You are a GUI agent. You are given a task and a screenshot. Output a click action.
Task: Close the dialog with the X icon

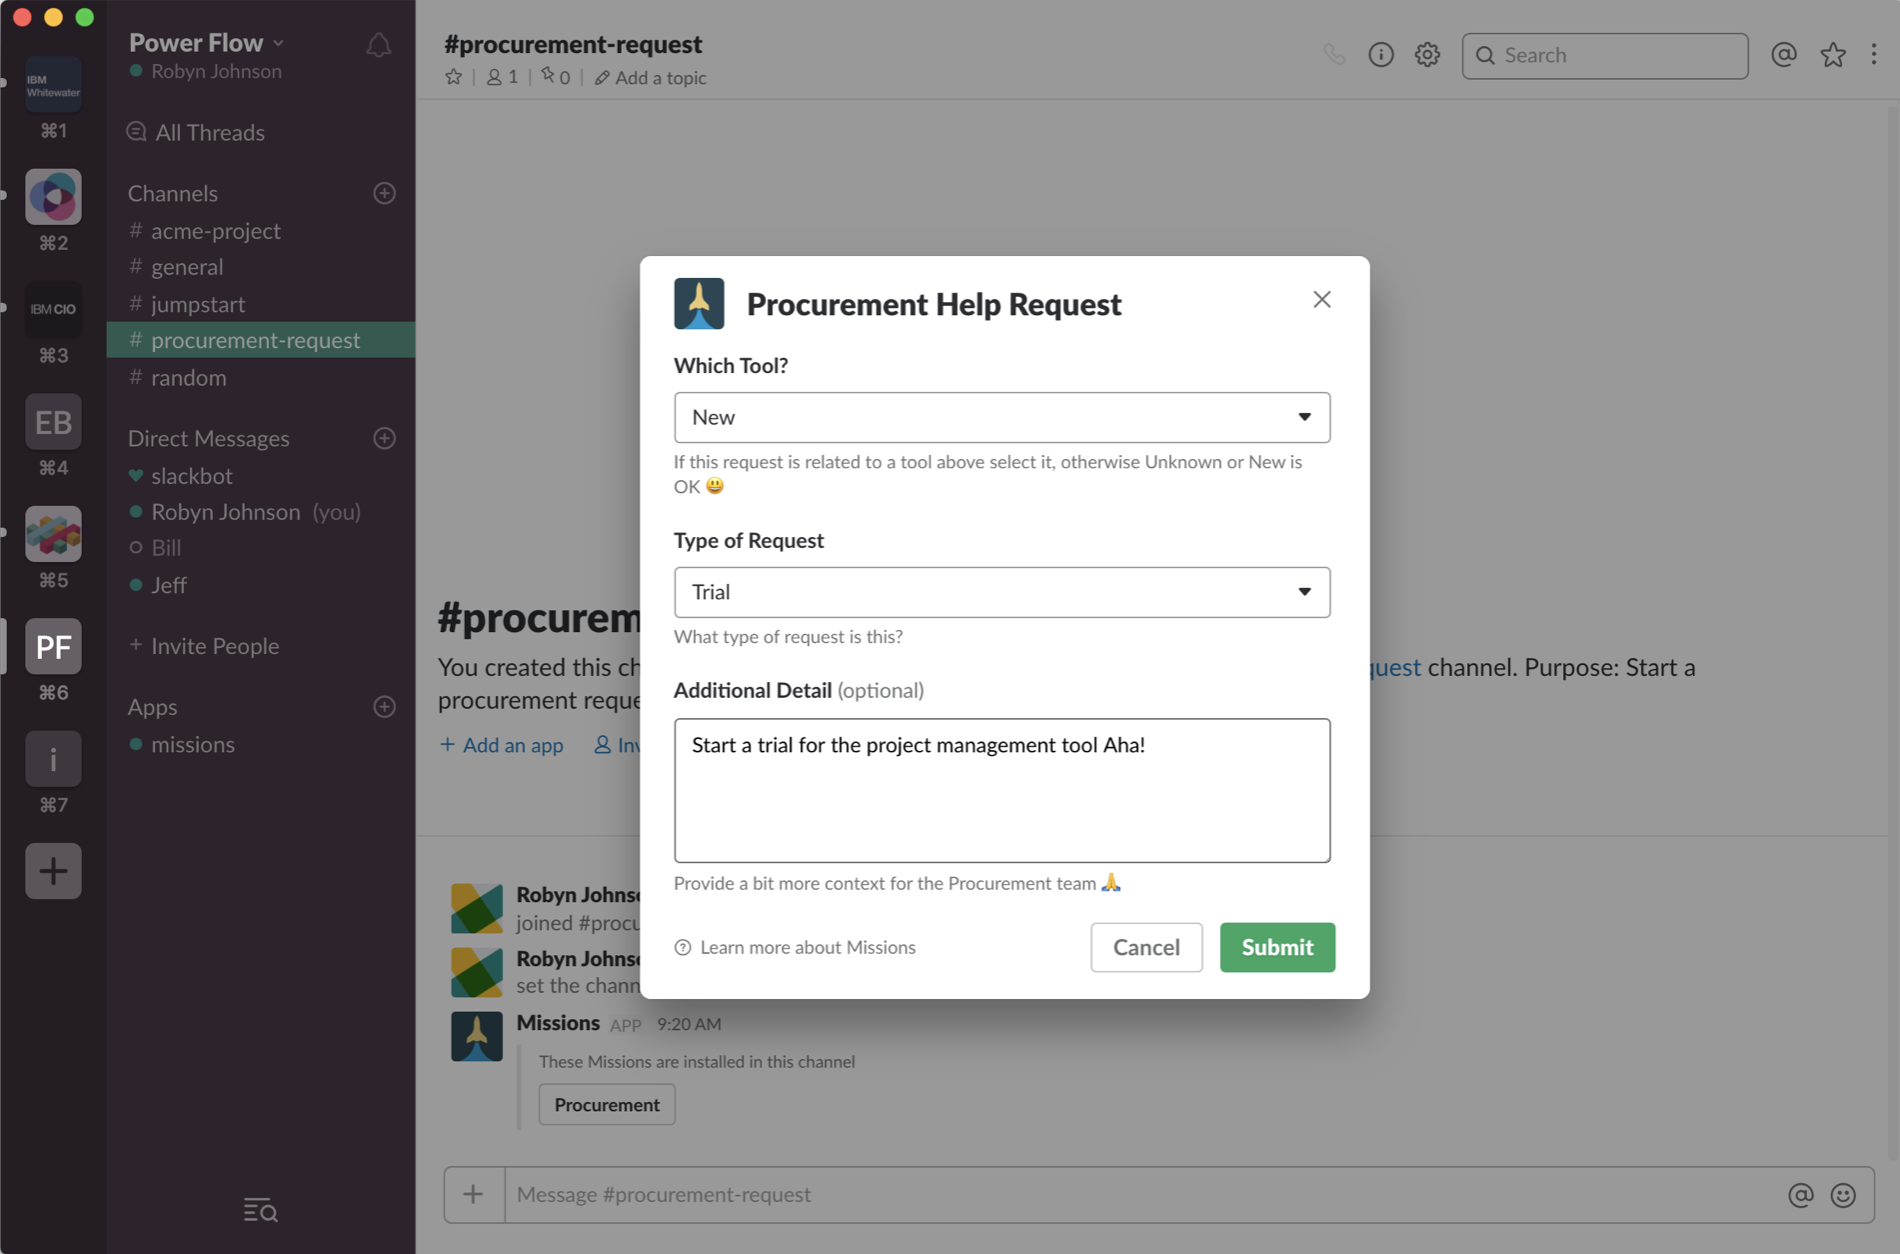click(1322, 299)
